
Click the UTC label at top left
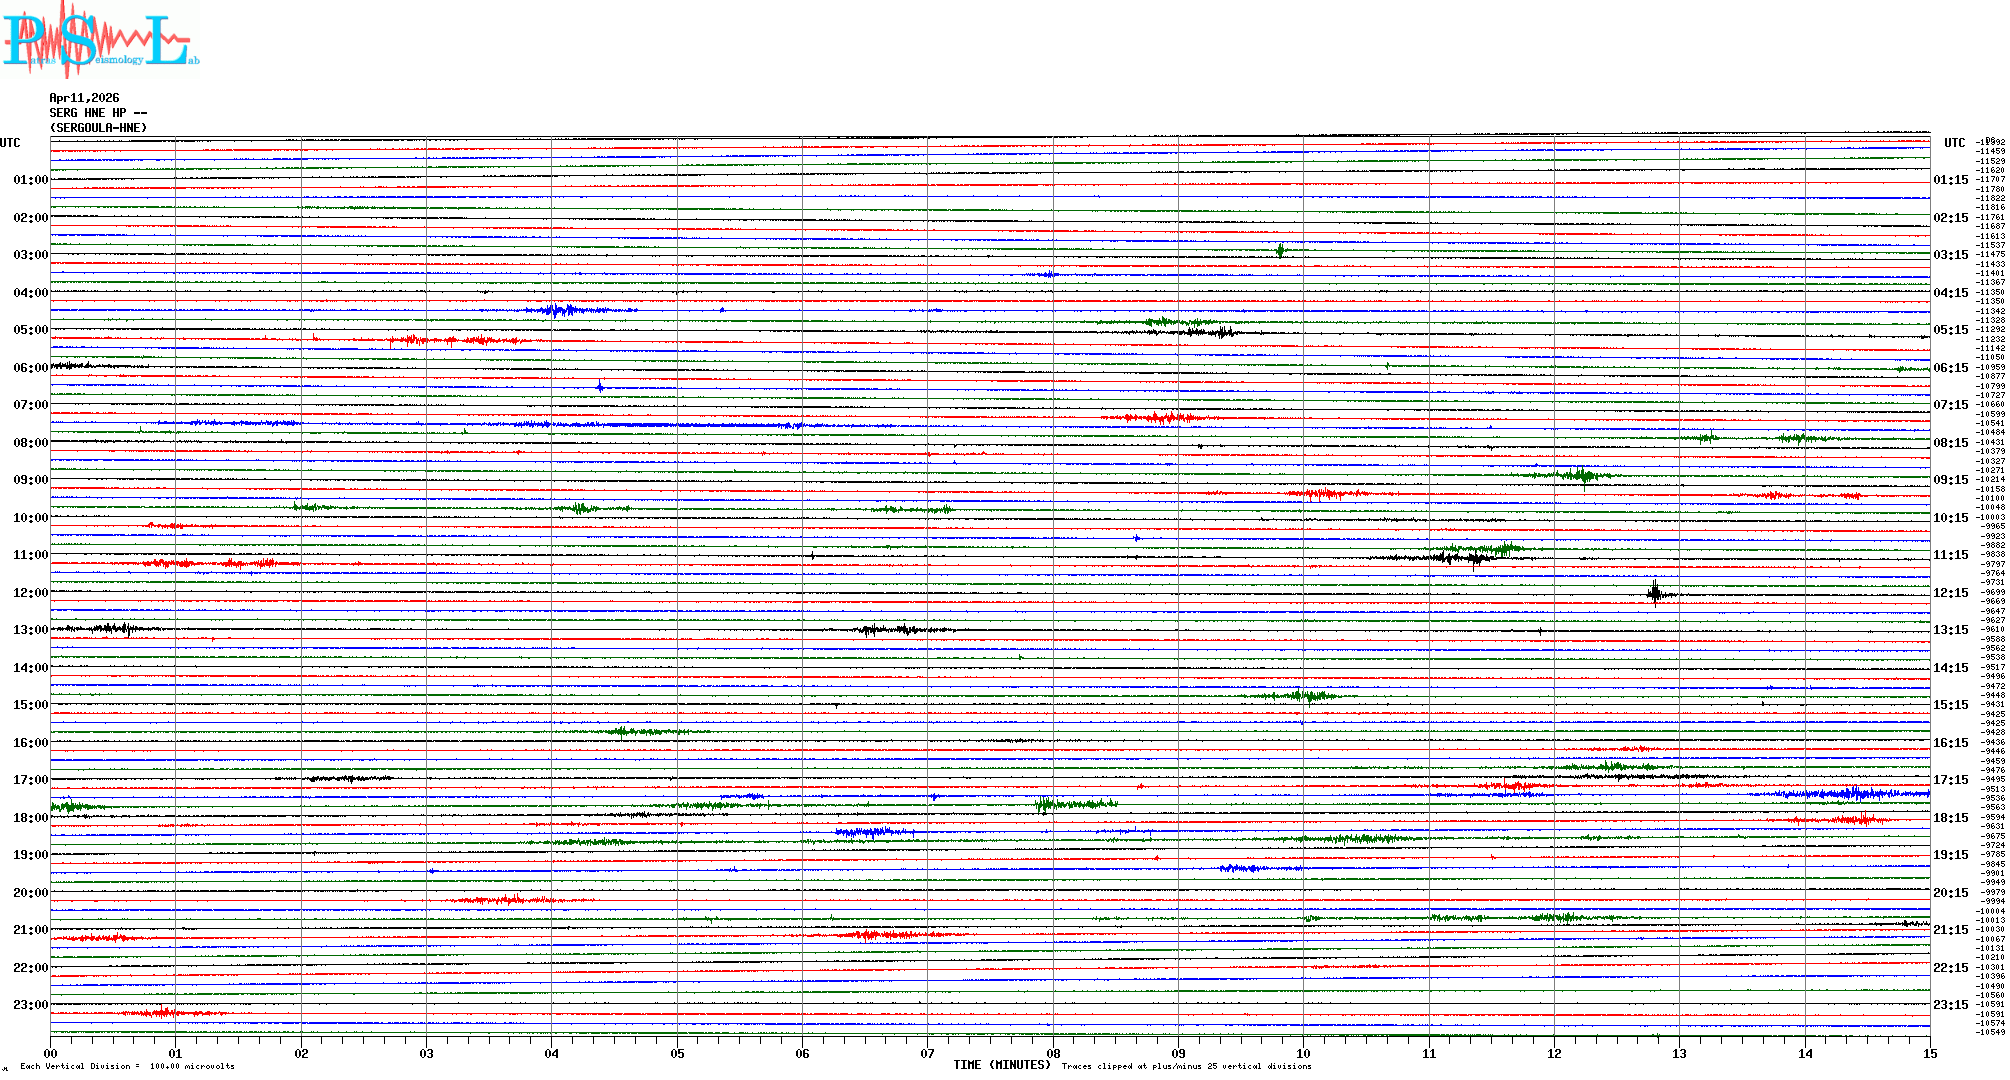point(10,143)
